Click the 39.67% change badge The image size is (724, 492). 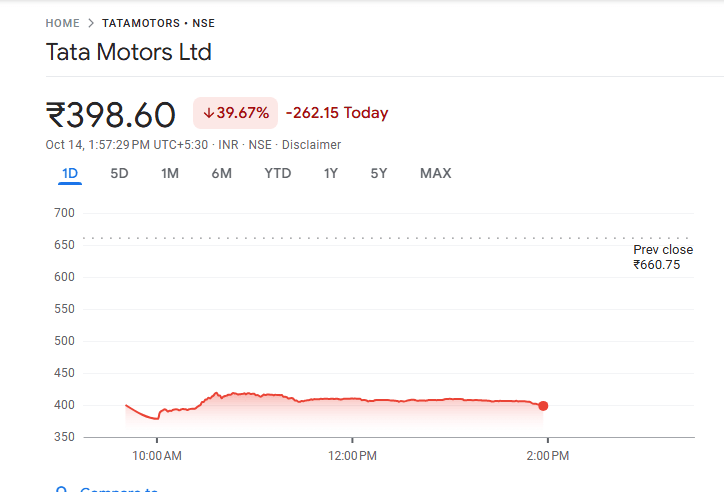[235, 113]
